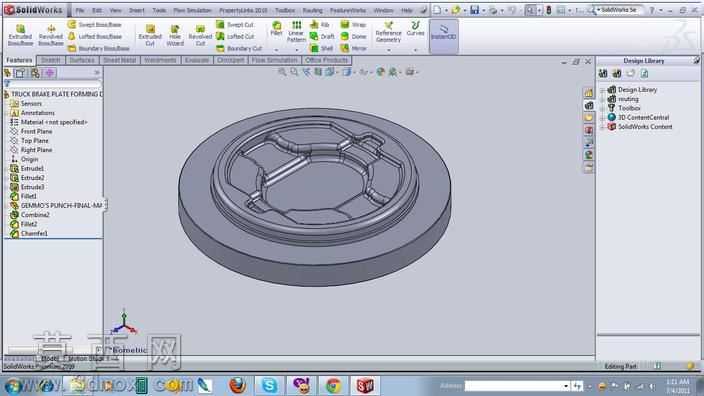Switch to the Sheet Metal tab
The width and height of the screenshot is (704, 396).
(119, 60)
